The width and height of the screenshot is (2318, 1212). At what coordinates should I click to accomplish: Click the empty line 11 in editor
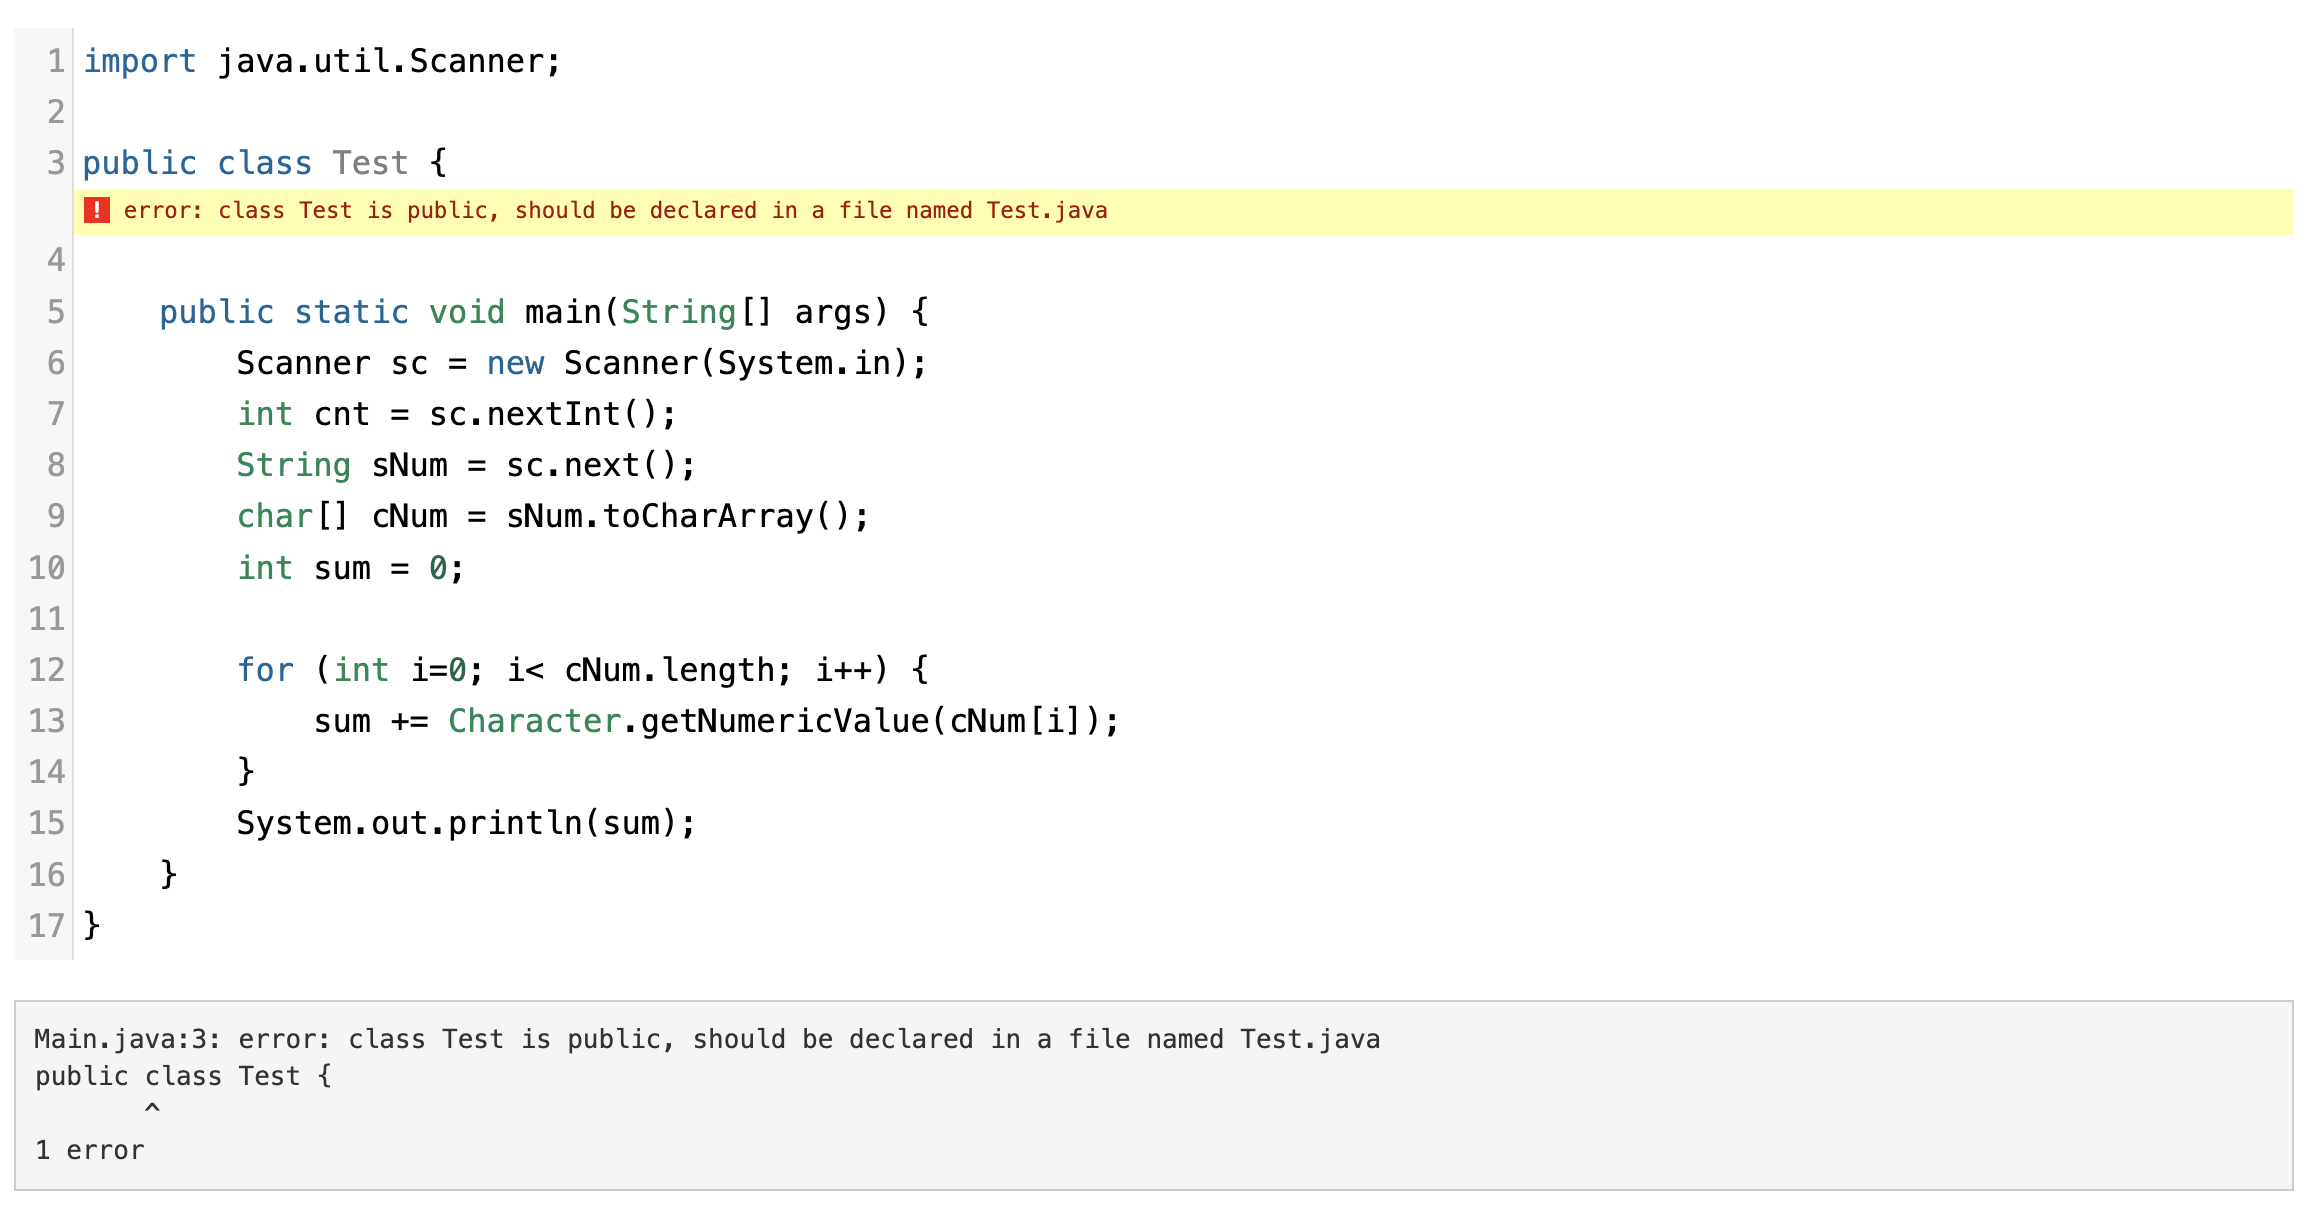click(600, 619)
